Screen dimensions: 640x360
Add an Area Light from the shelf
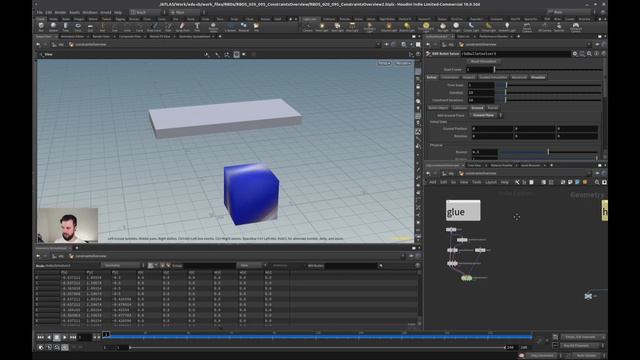point(352,27)
